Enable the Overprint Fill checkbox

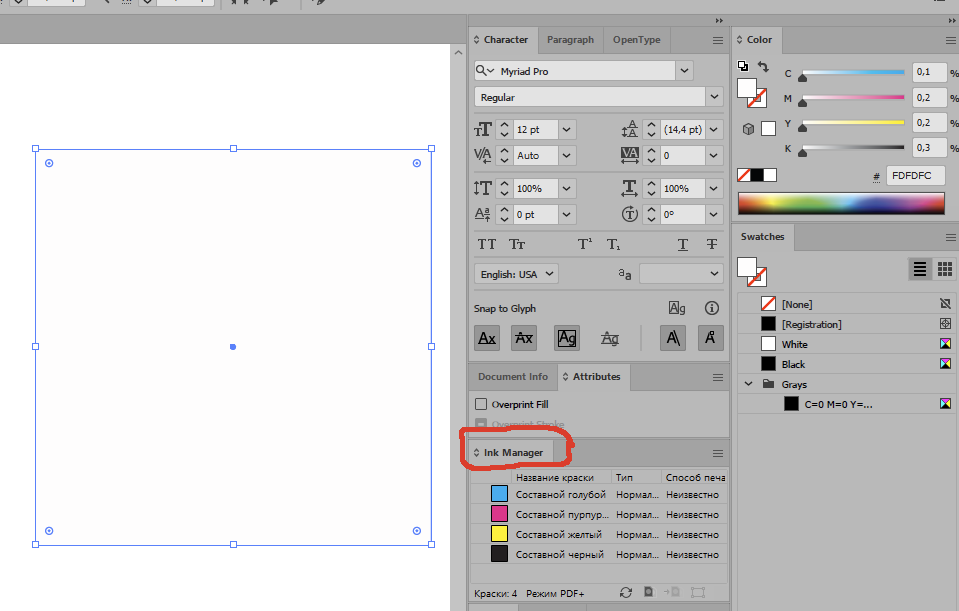[x=481, y=404]
